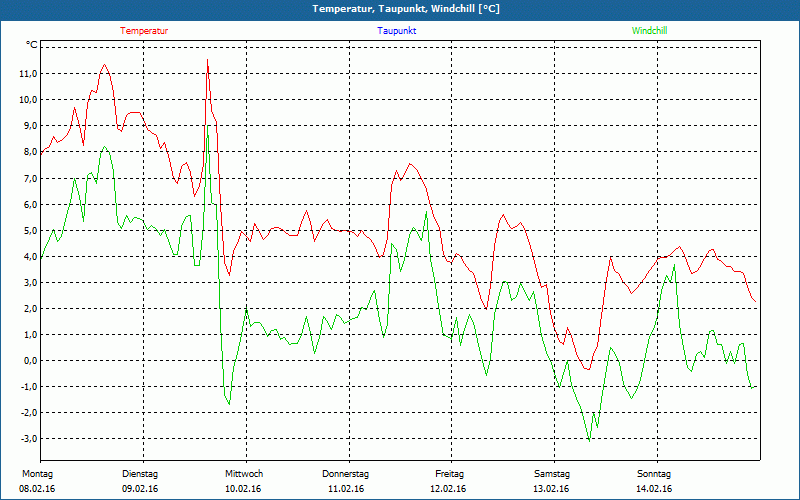Click the chart title 'Temperatur, Taupunkt, Windchill [°C]'
Viewport: 800px width, 500px height.
[406, 9]
